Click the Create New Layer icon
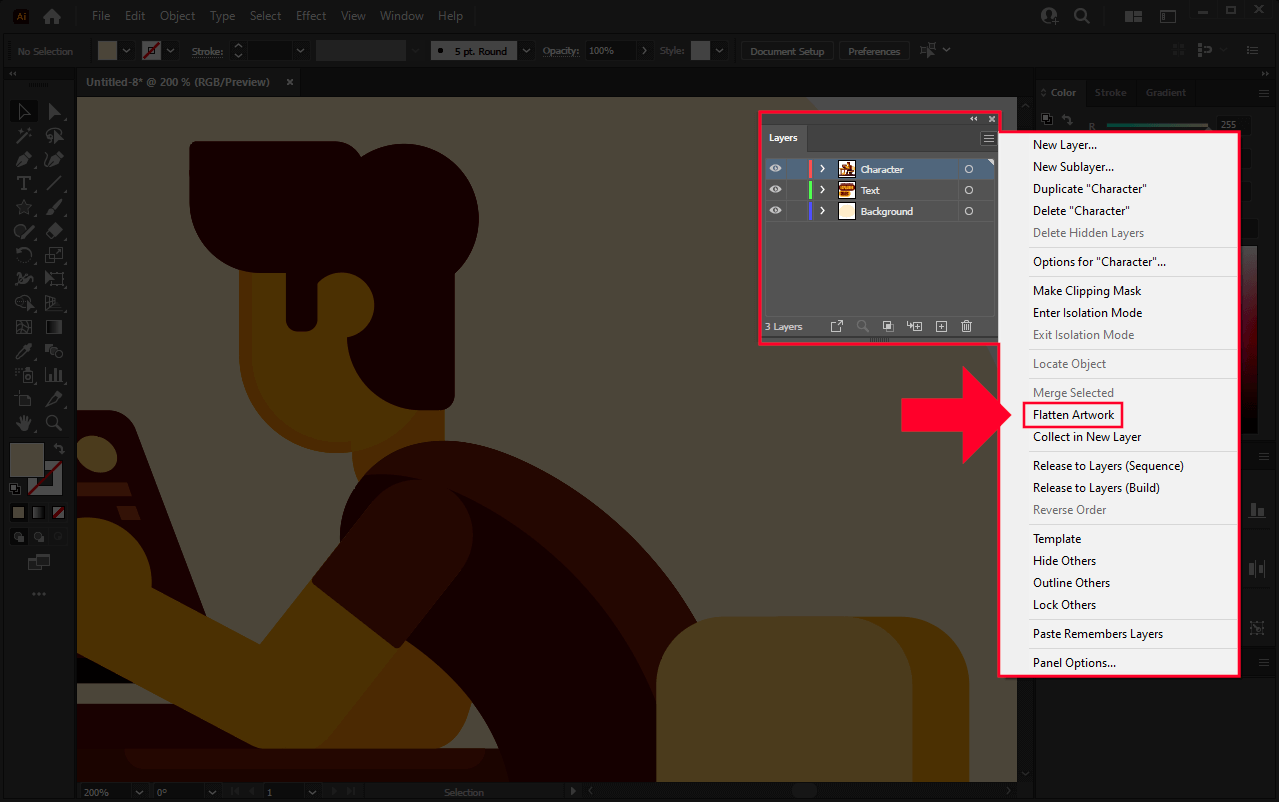Screen dimensions: 1279x802 click(x=940, y=326)
